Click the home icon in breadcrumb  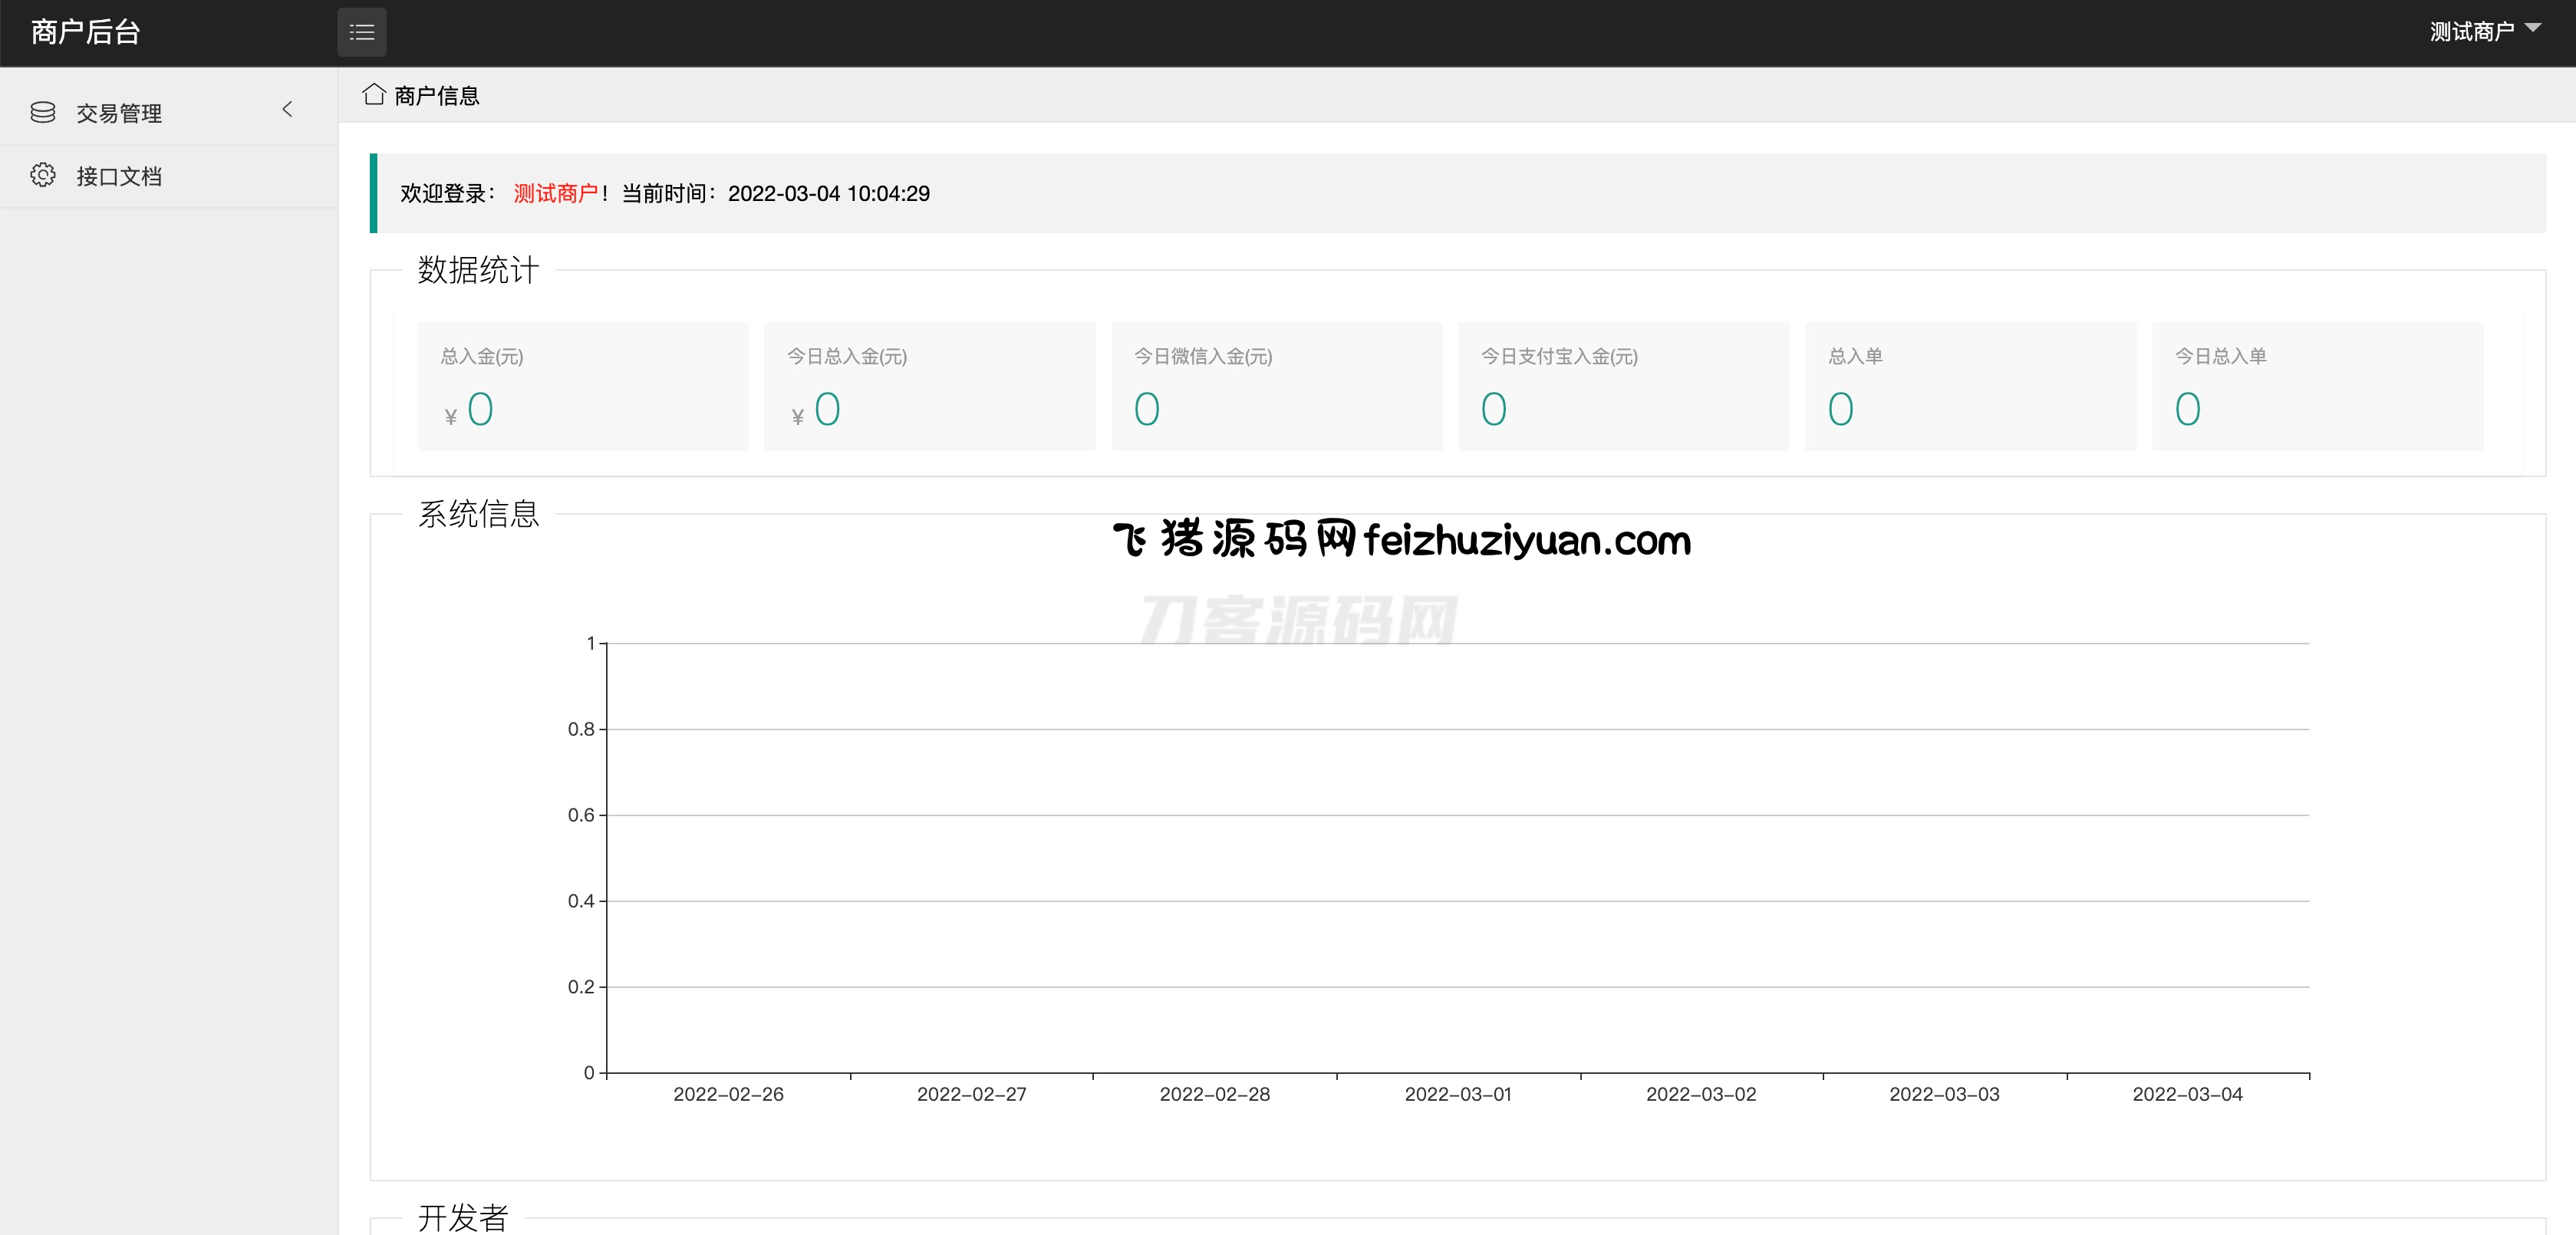coord(374,95)
